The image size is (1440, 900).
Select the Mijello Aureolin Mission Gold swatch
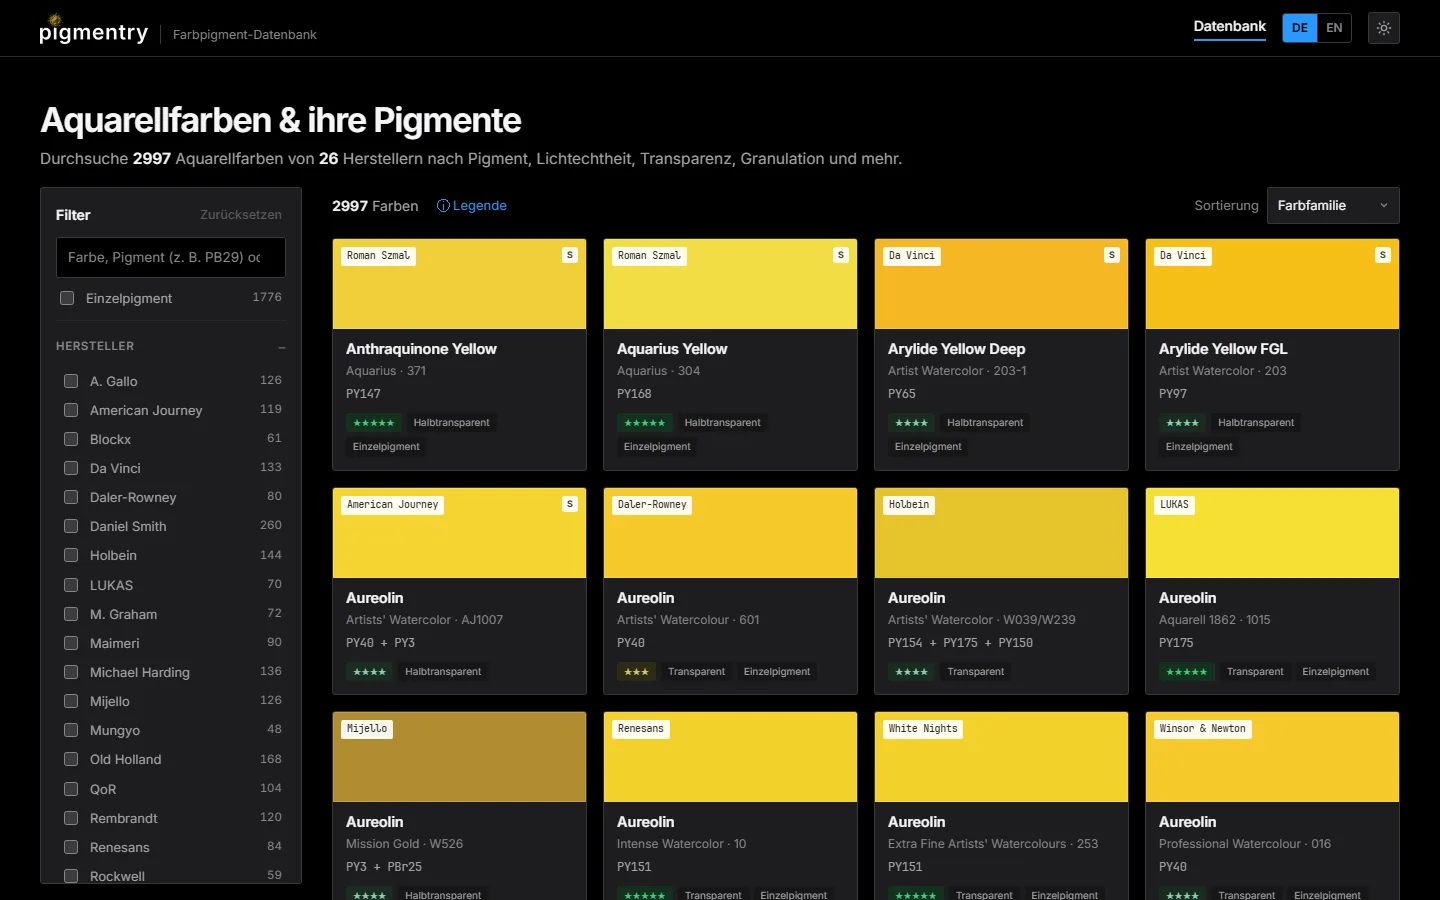pos(459,757)
